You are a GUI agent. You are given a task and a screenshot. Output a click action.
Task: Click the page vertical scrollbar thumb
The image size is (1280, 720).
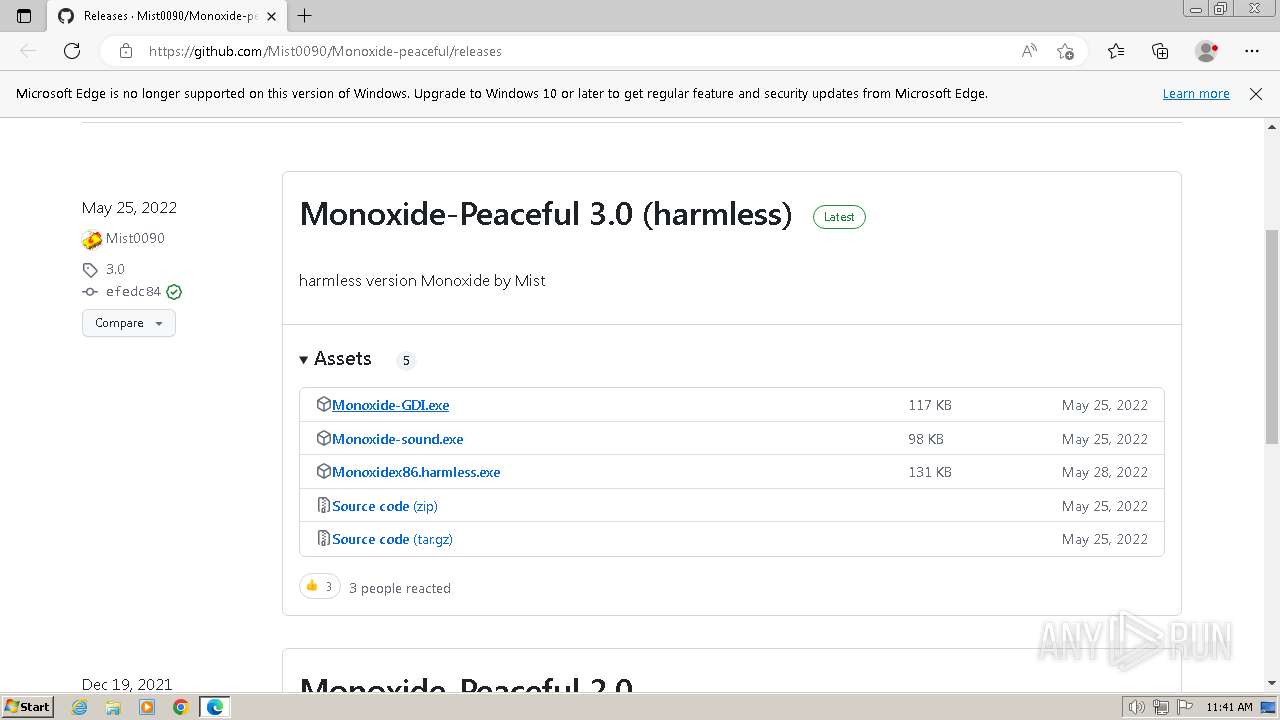(1272, 337)
